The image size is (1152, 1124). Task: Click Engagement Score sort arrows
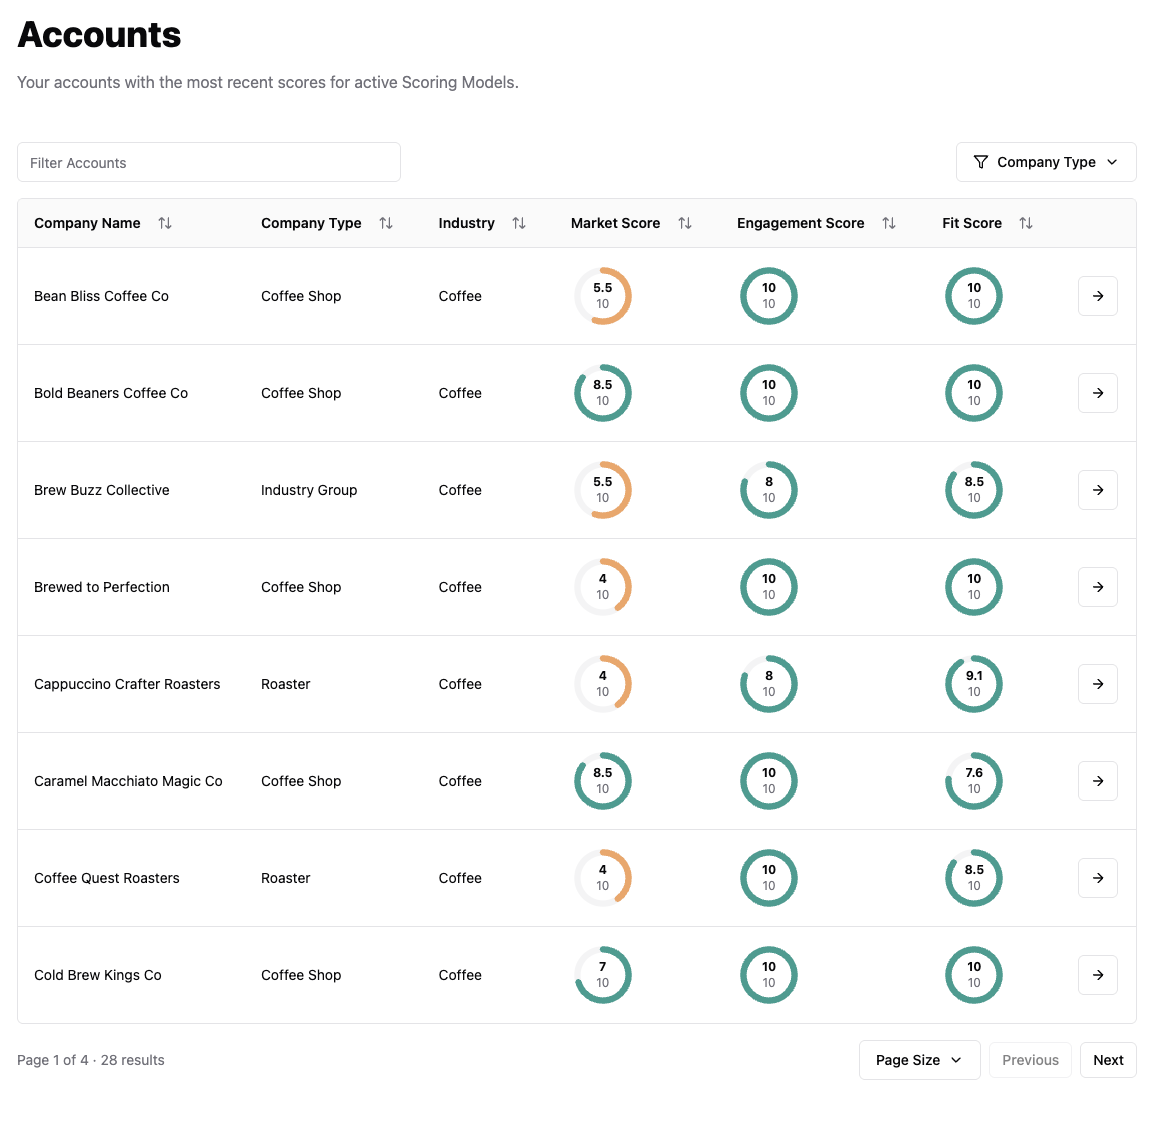coord(889,223)
